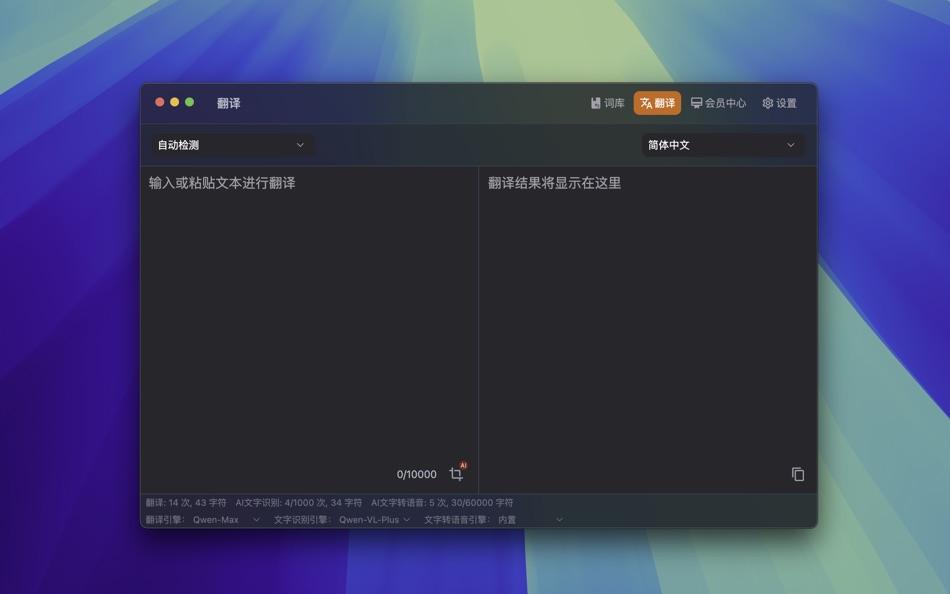Screen dimensions: 950x594
Task: Click AI文字识别: 4/1000 次 statistic
Action: [299, 502]
